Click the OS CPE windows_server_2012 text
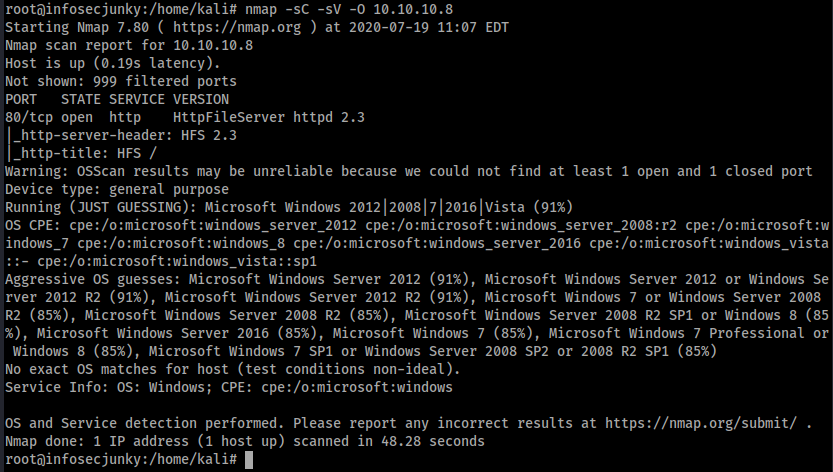 pos(213,225)
